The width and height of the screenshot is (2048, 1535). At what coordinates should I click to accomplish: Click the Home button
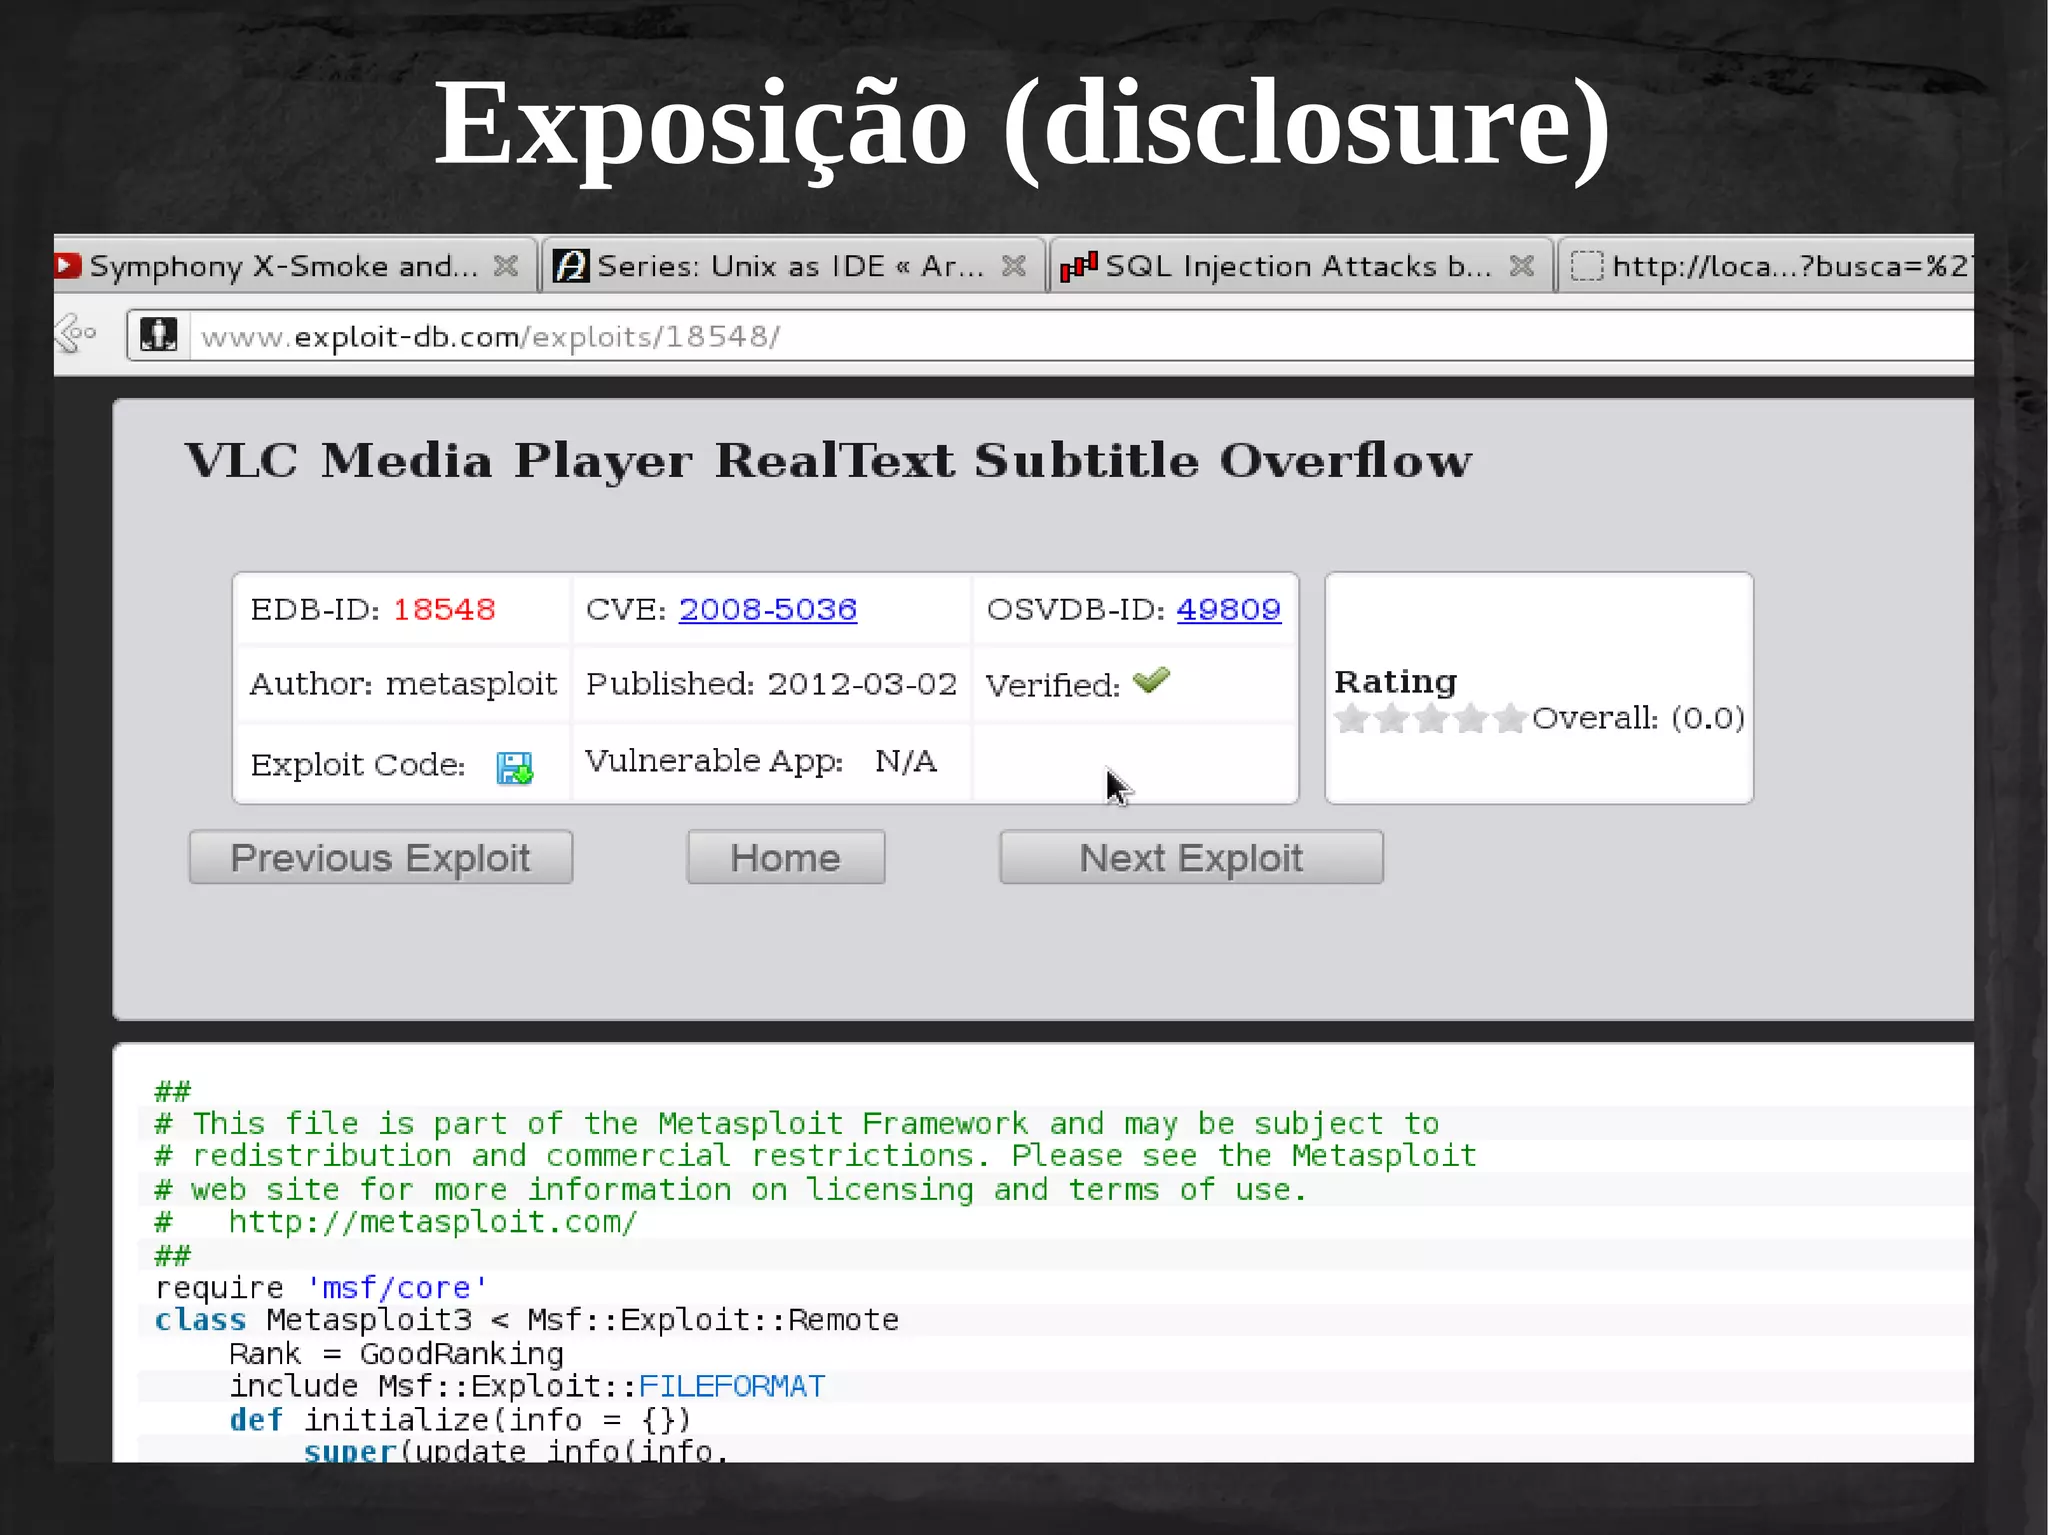coord(786,857)
